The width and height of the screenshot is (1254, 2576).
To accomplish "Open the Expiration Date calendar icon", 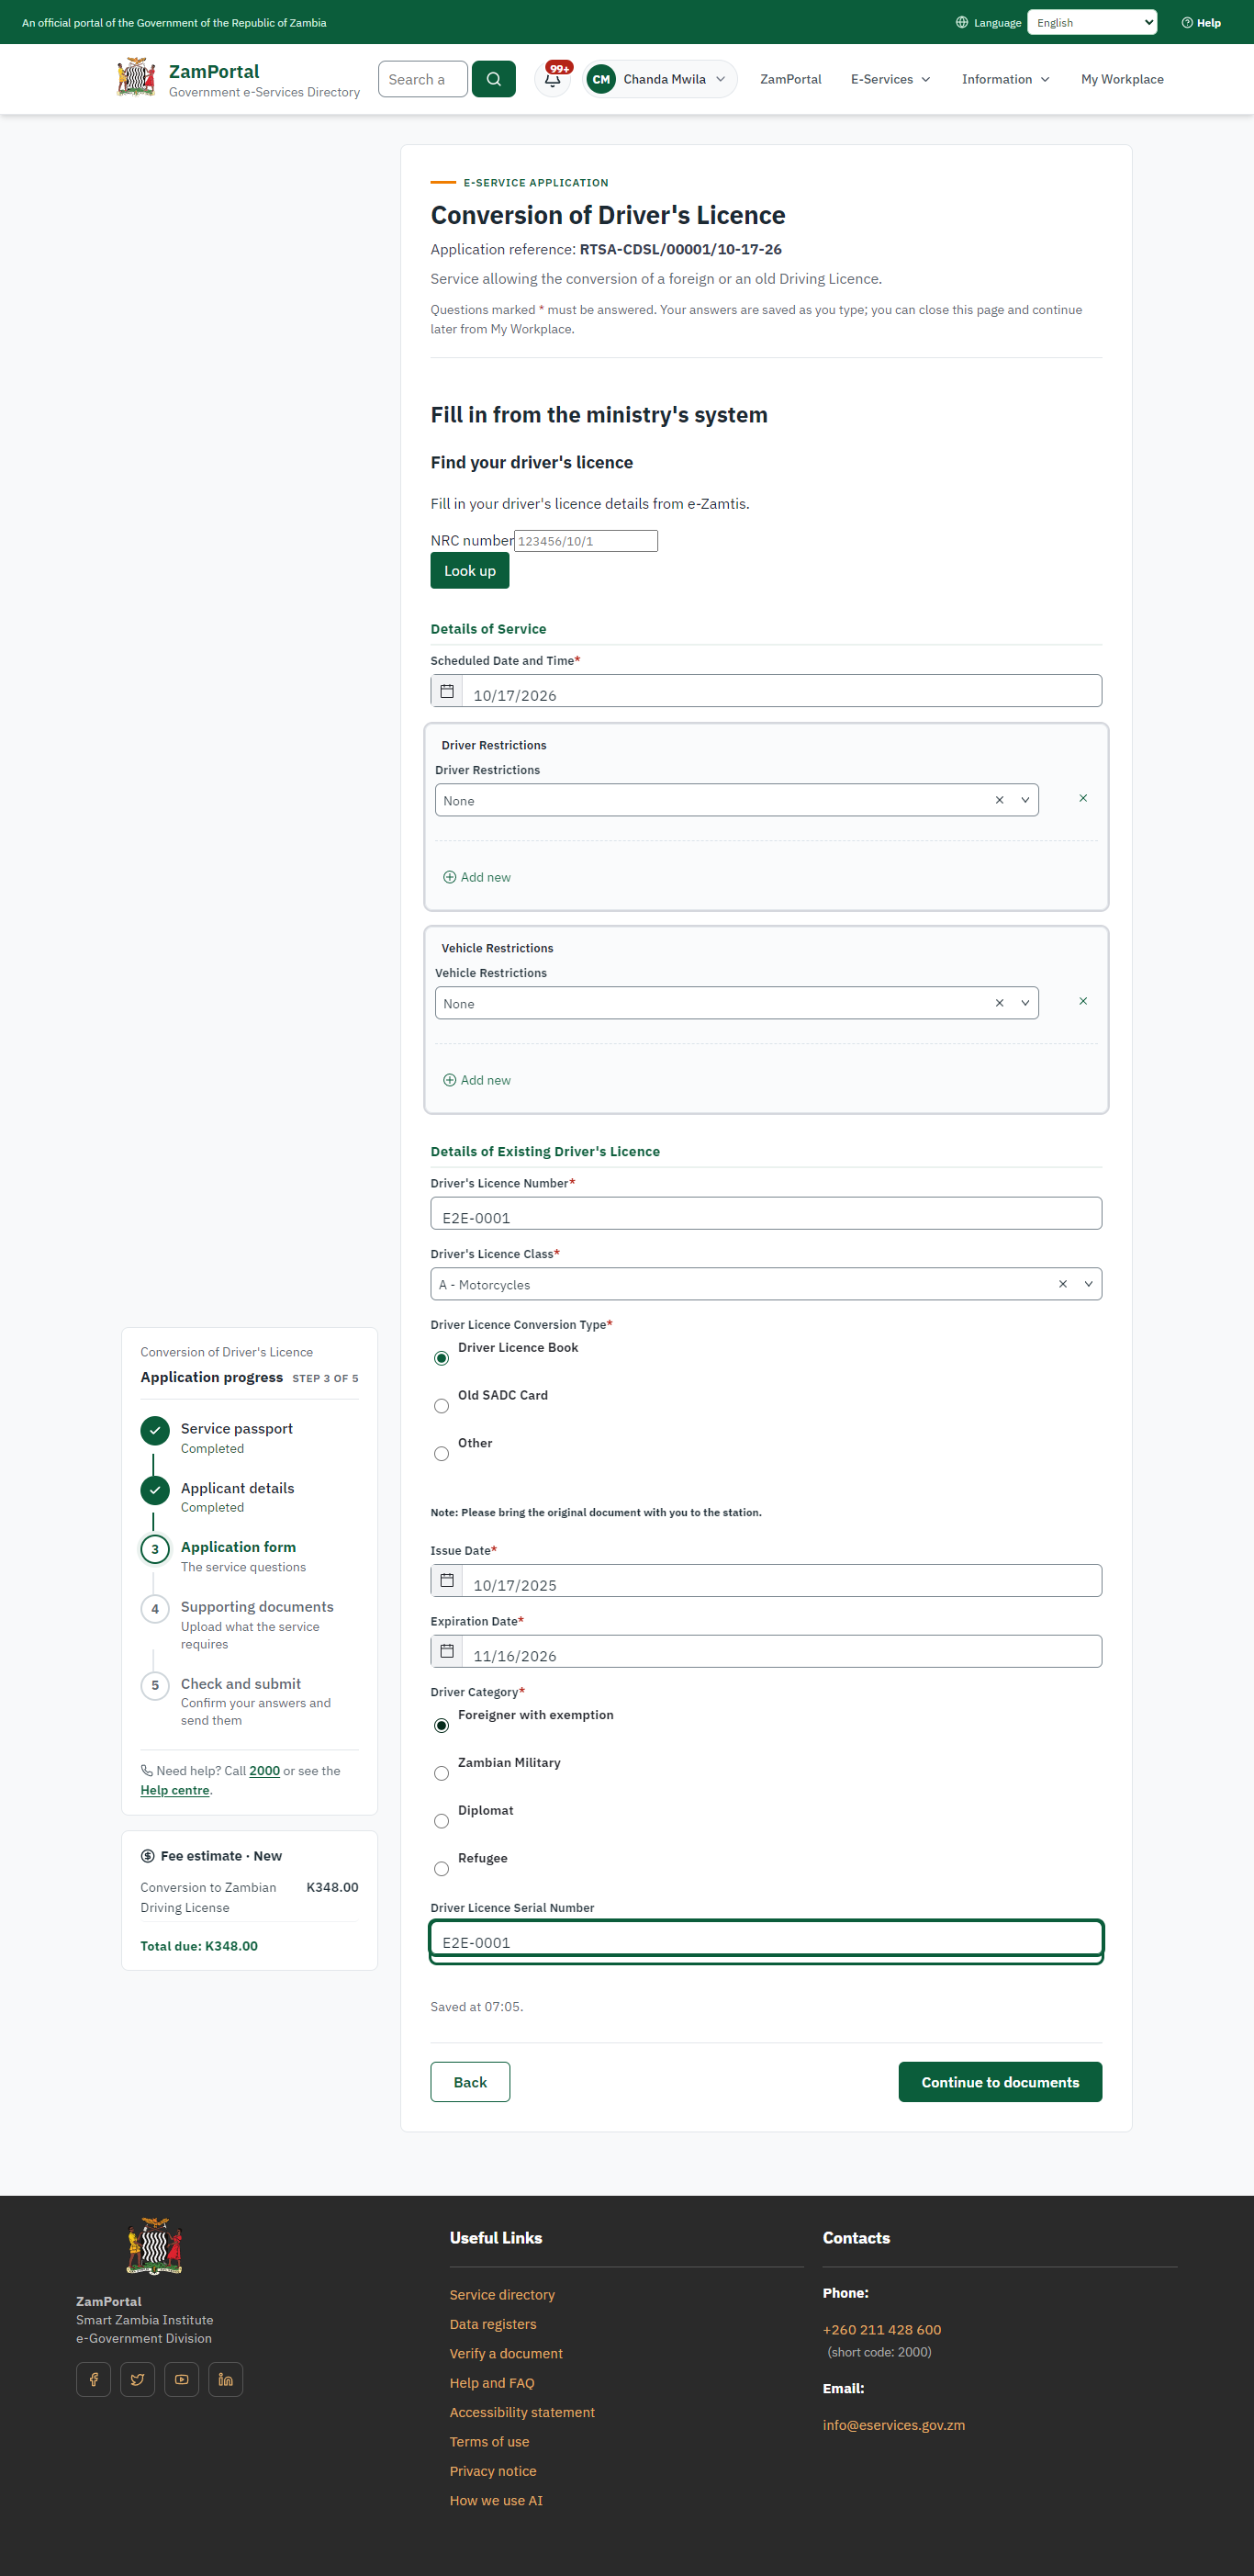I will (447, 1651).
